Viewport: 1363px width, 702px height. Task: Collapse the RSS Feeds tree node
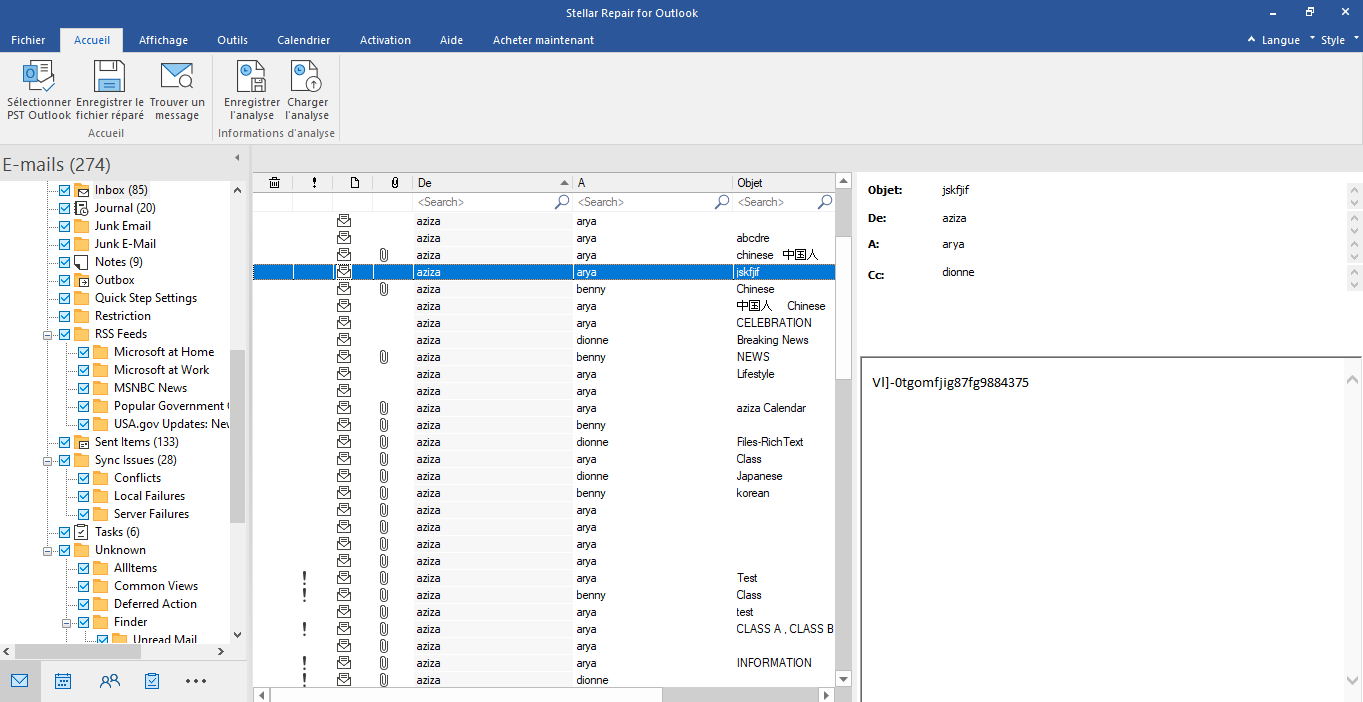[47, 334]
